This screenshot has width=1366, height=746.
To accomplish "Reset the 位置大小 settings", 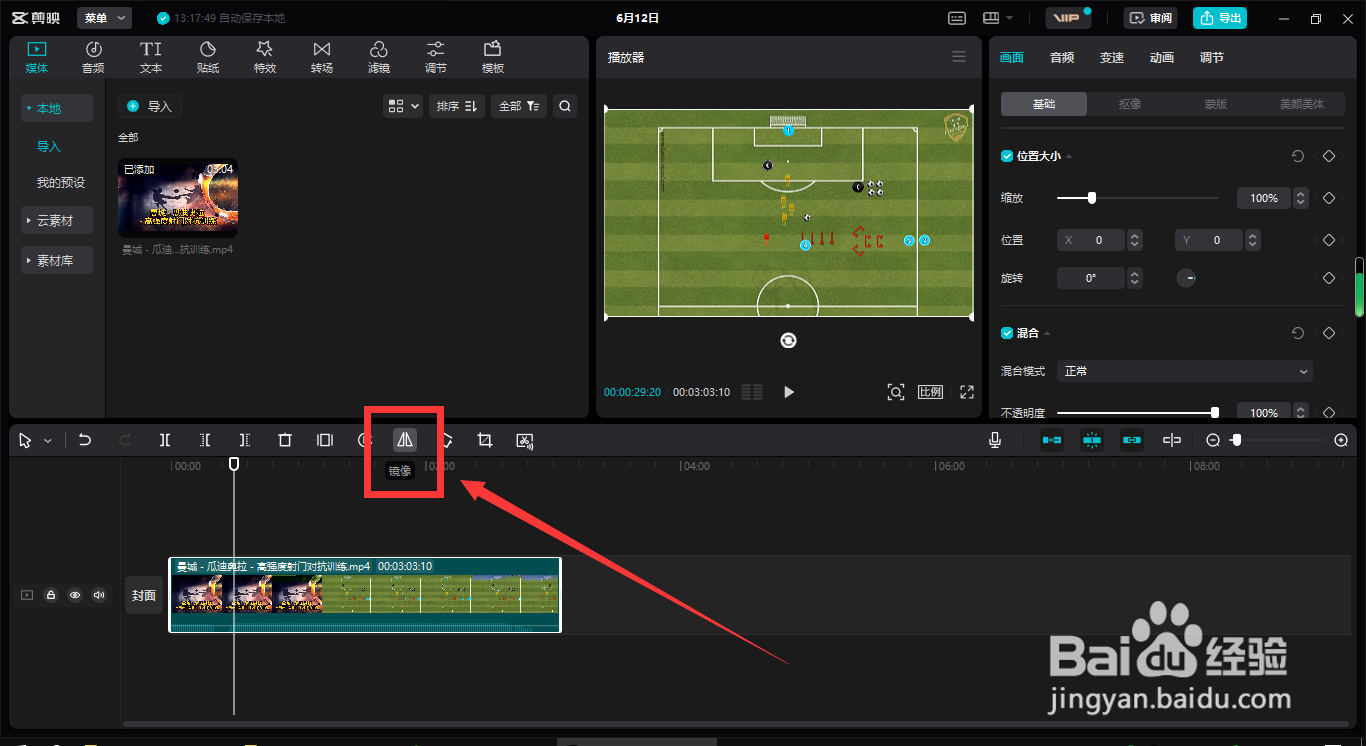I will click(x=1298, y=156).
